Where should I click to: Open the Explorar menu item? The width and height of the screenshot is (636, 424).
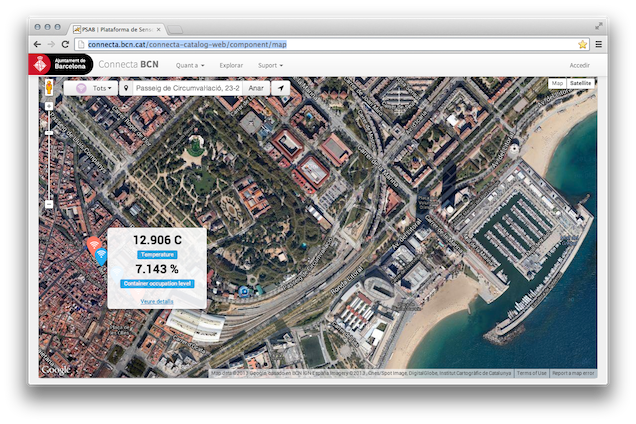(x=231, y=65)
